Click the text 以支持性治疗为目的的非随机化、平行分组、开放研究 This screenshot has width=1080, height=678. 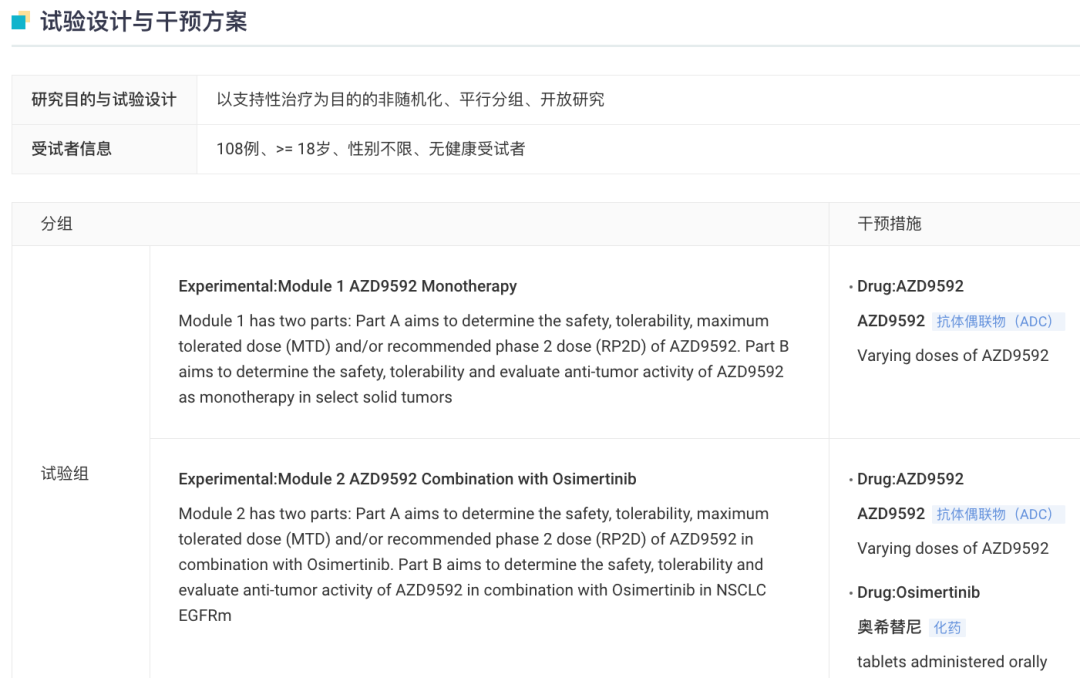click(411, 100)
